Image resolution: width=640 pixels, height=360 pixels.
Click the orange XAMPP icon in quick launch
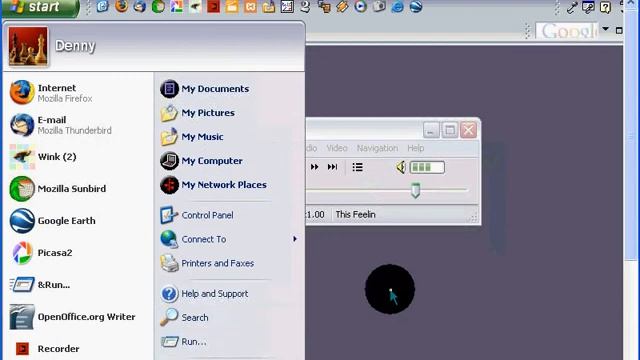pyautogui.click(x=250, y=6)
